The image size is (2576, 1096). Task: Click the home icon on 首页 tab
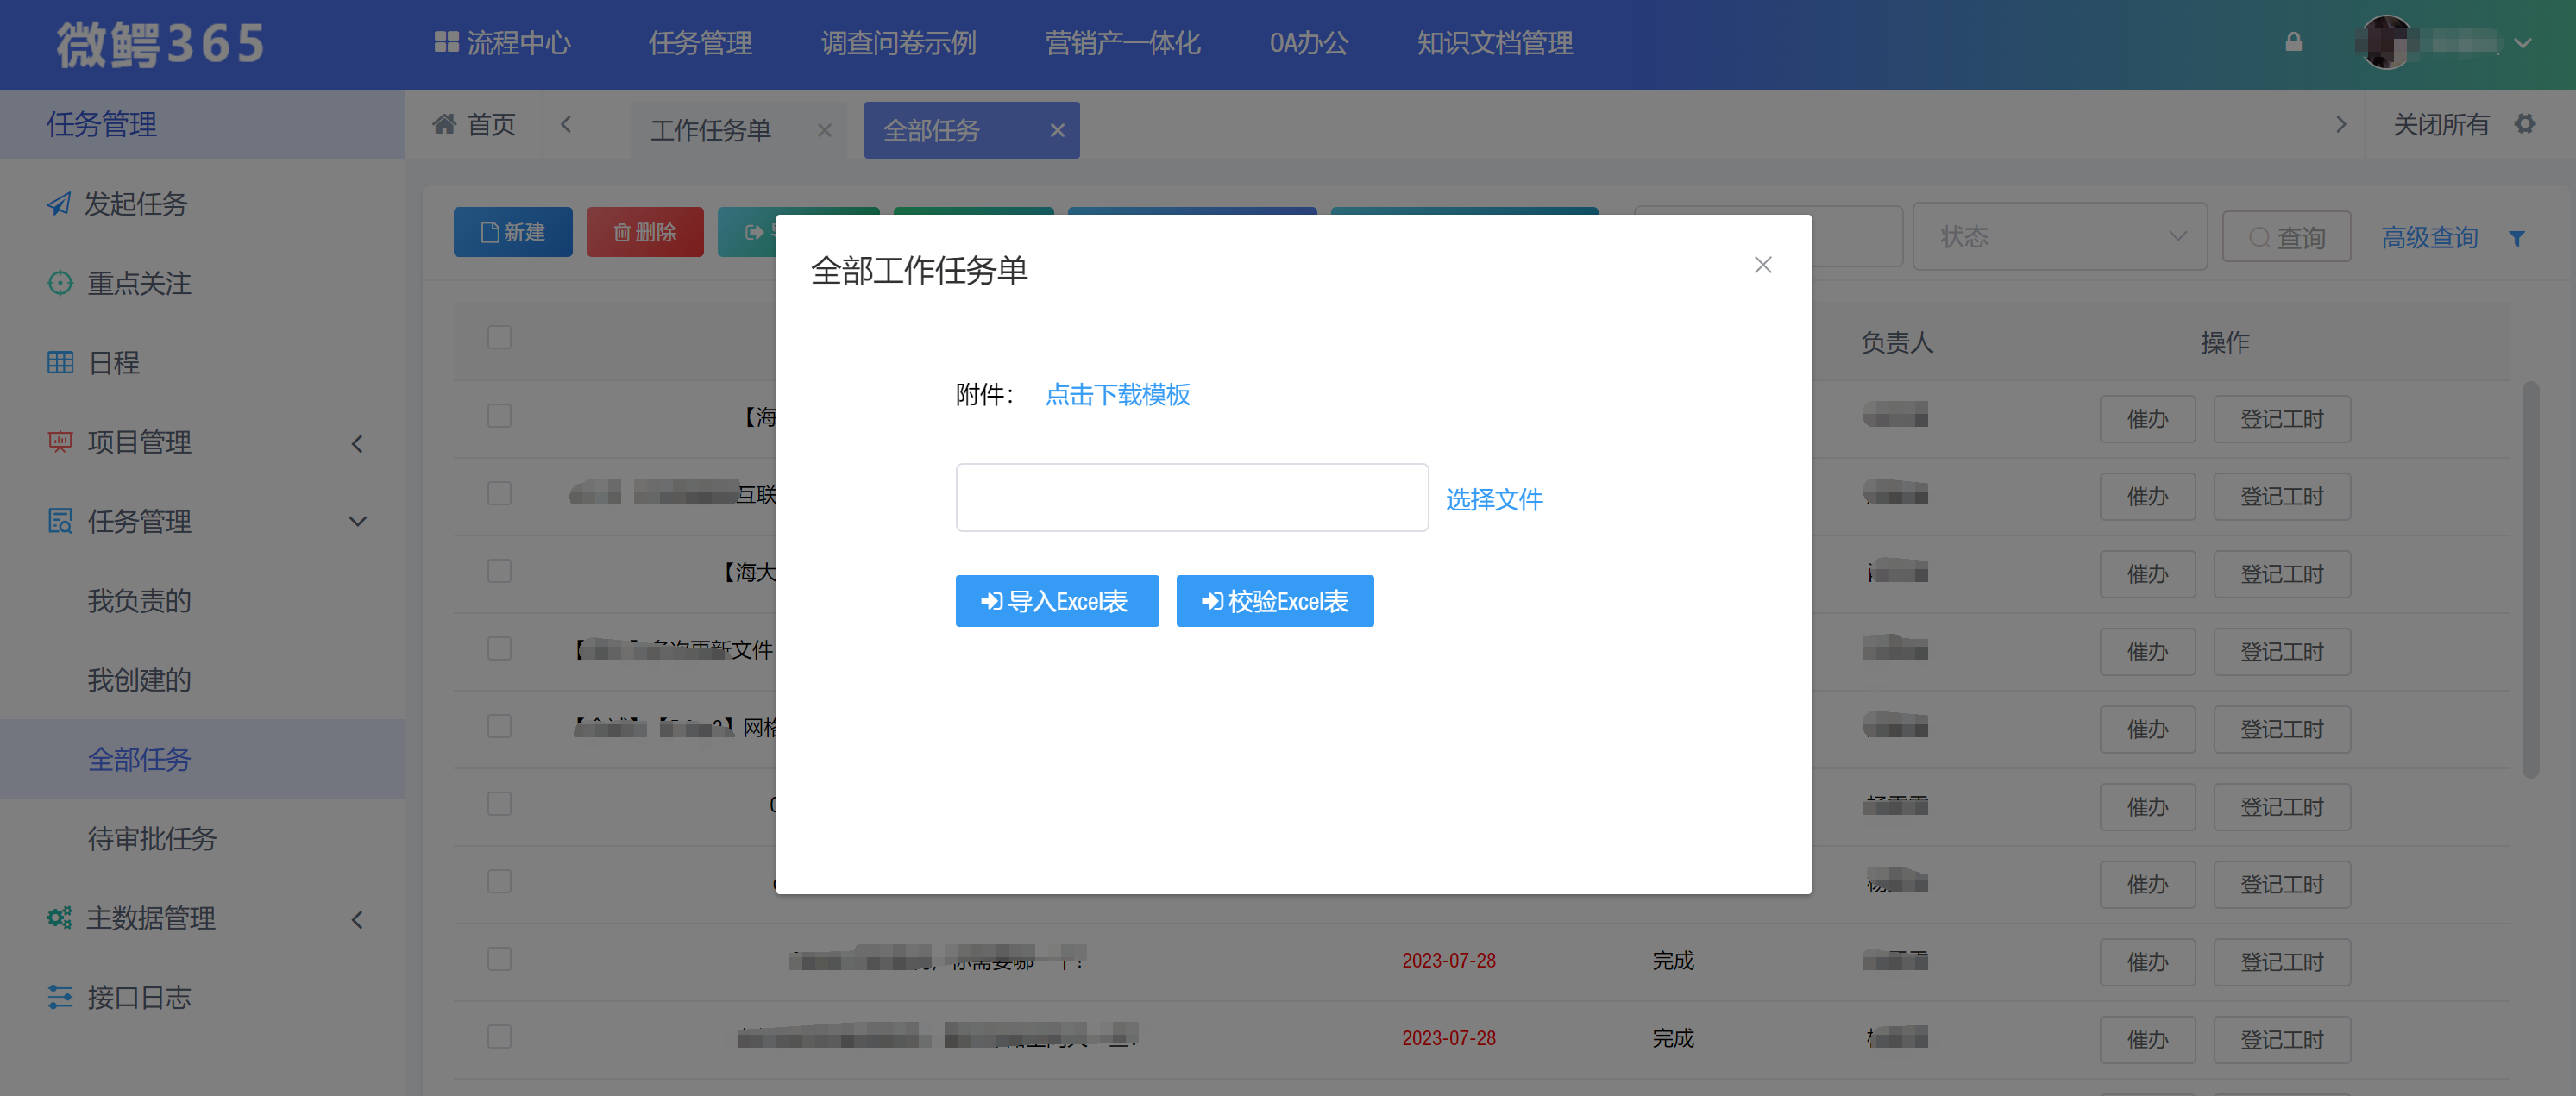click(444, 124)
